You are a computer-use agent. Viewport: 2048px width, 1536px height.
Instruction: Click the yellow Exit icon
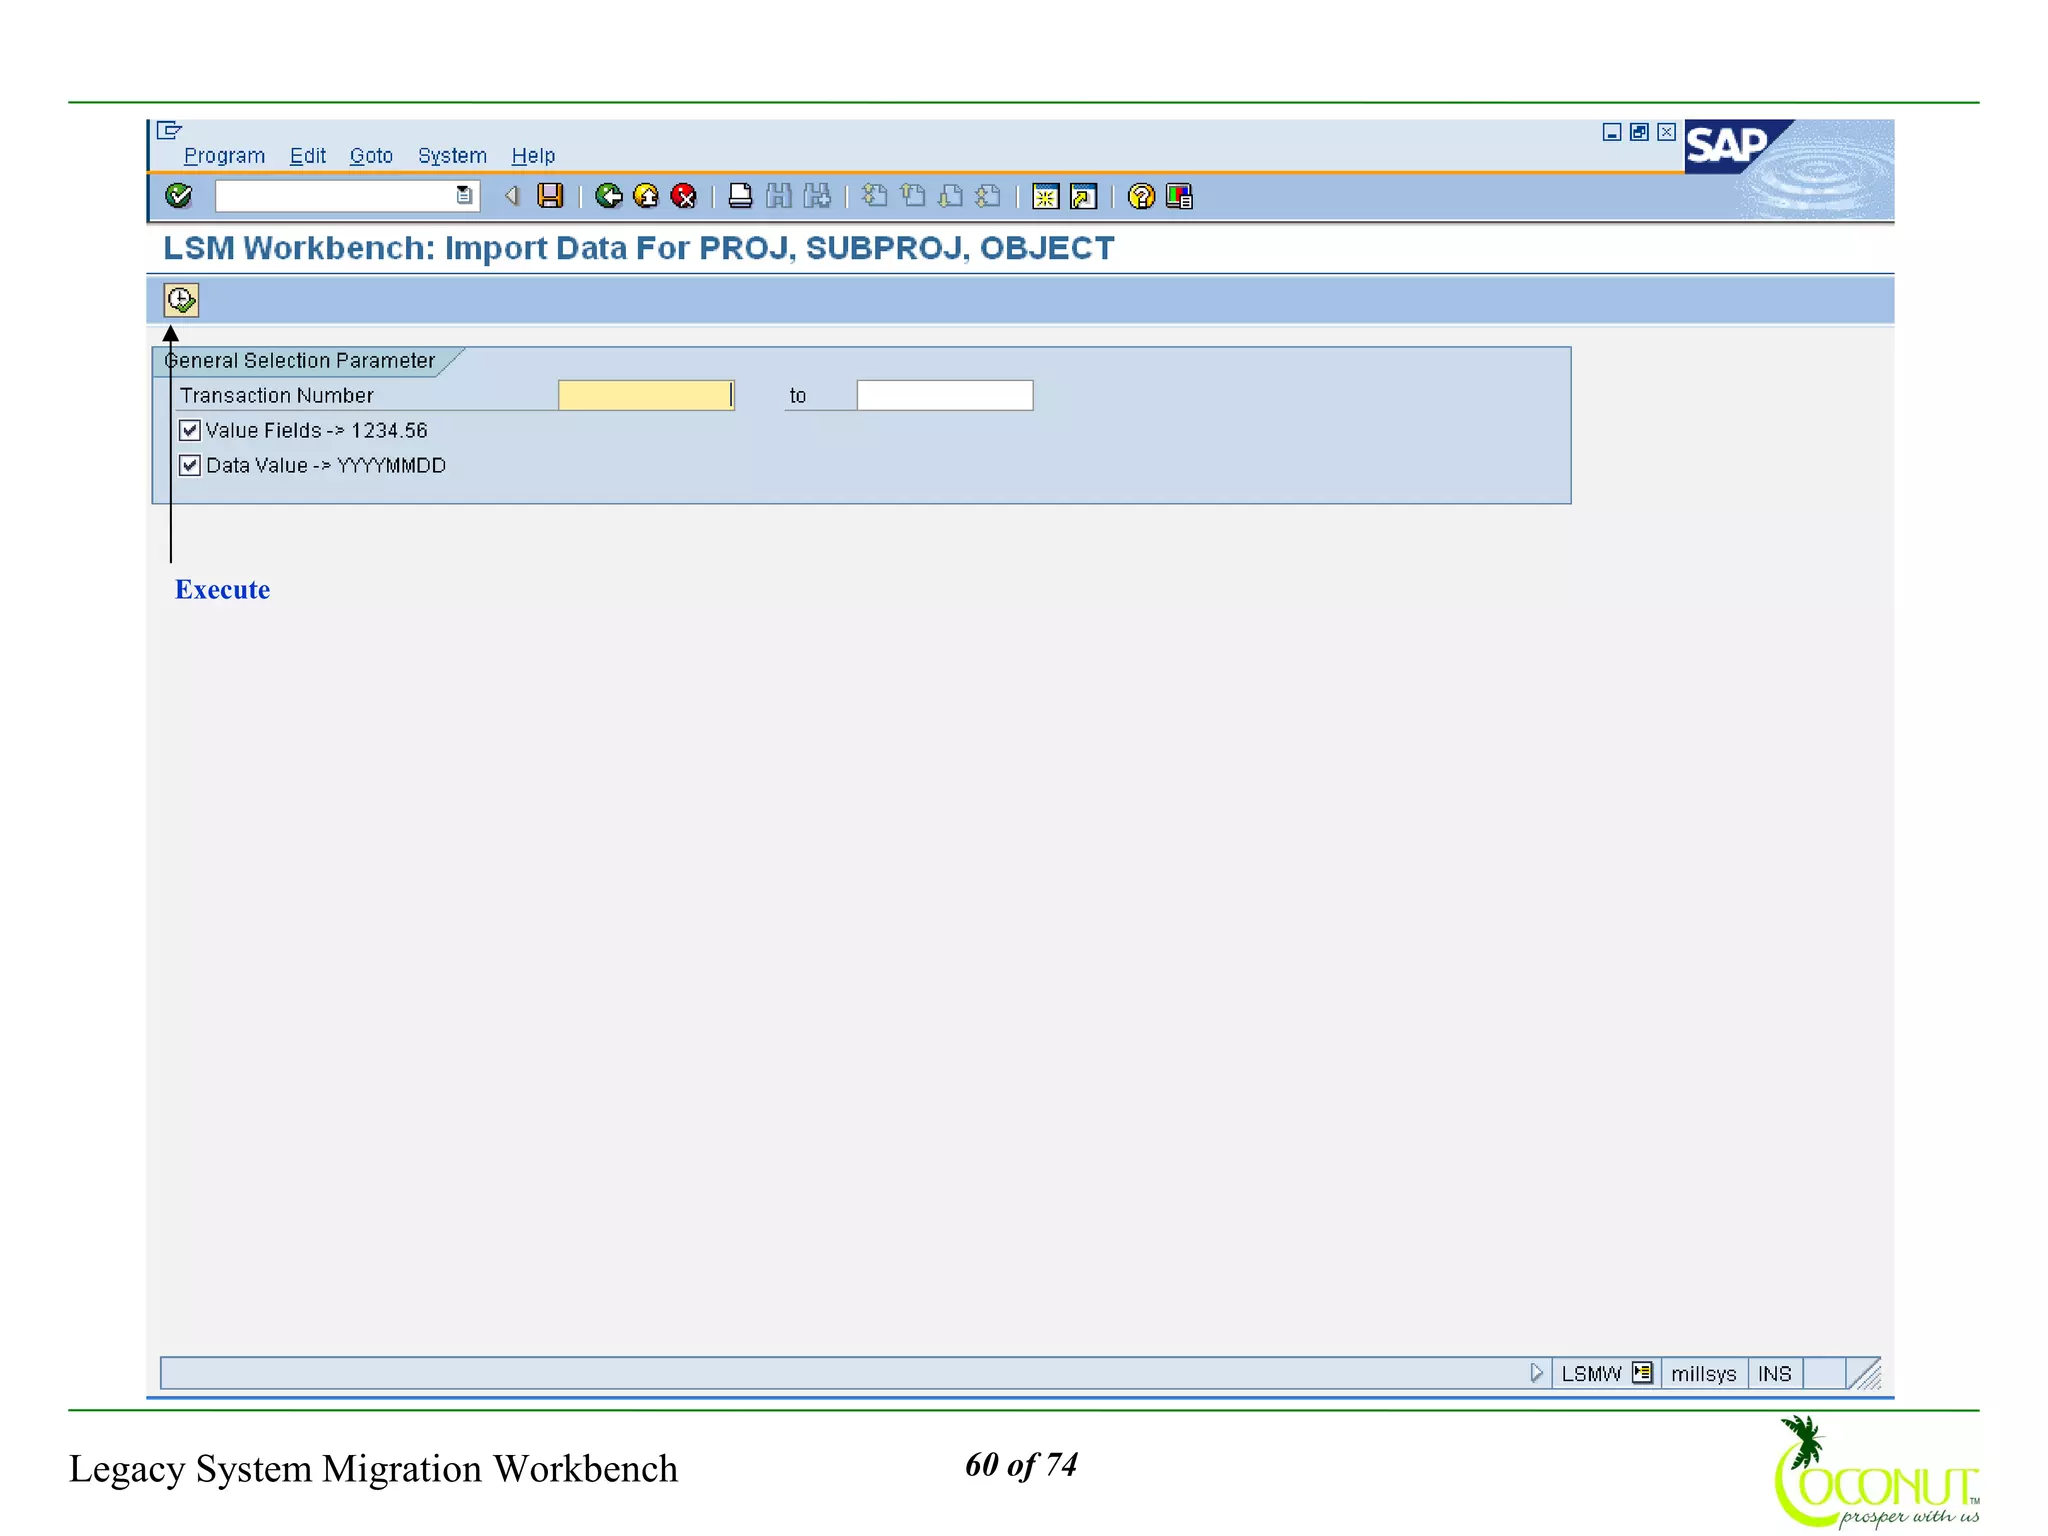(x=646, y=196)
